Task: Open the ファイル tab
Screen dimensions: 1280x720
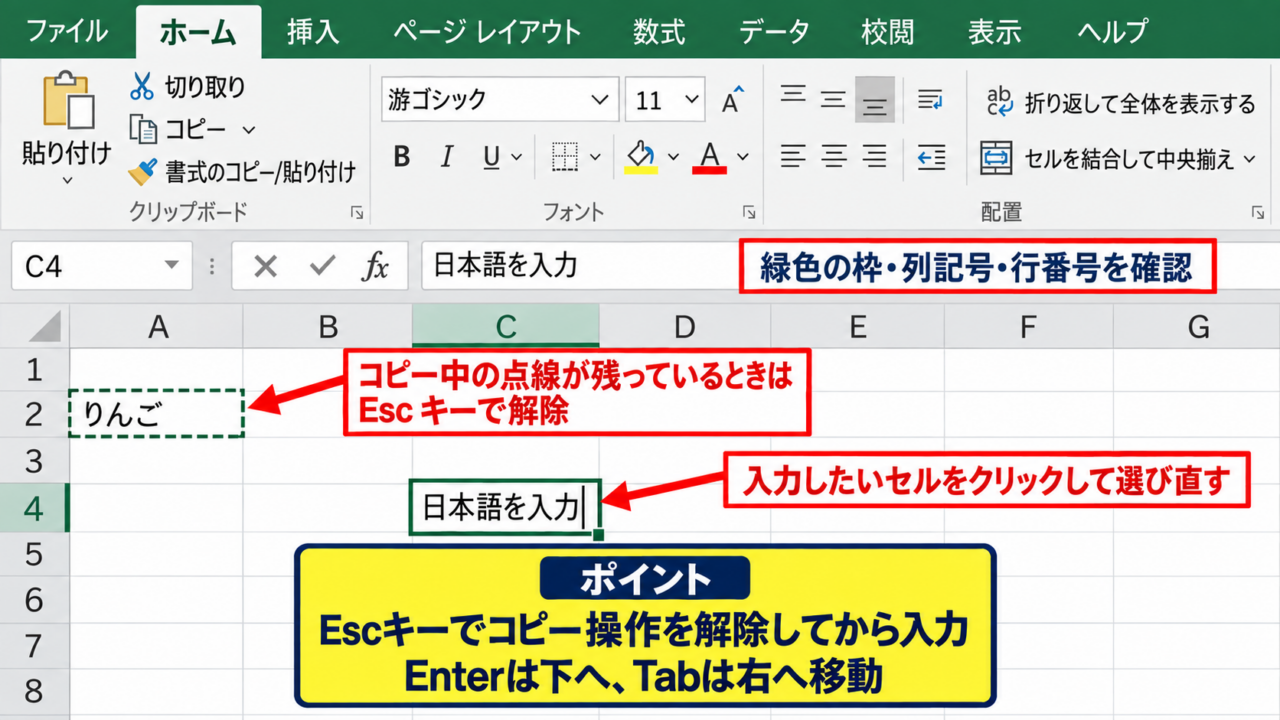Action: pos(67,31)
